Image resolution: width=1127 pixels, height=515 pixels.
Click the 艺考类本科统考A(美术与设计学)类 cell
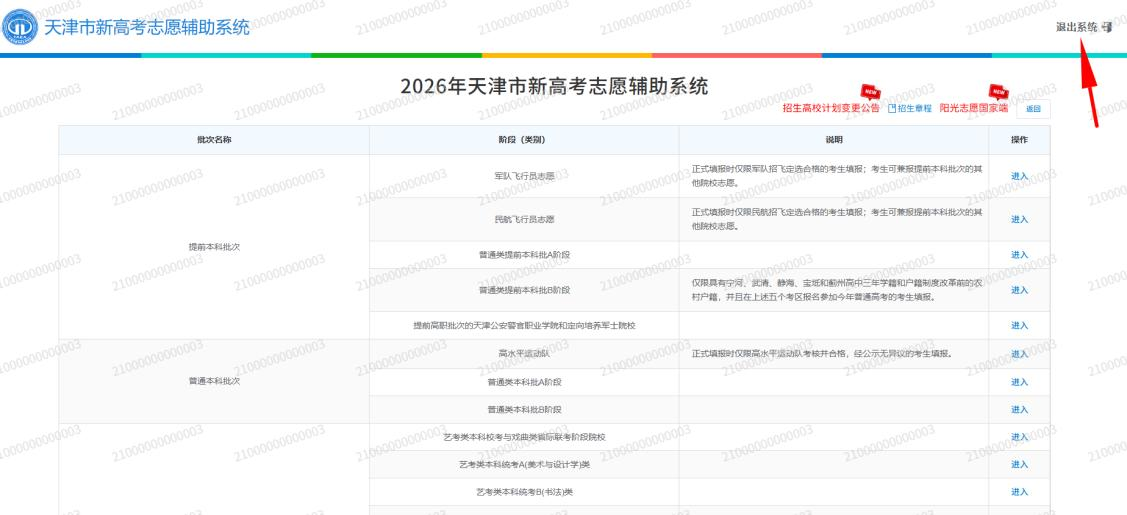(524, 465)
